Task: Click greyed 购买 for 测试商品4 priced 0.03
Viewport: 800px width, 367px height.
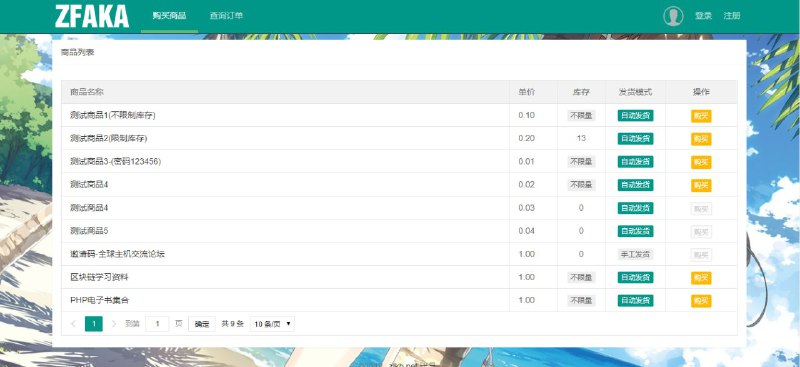Action: (701, 209)
